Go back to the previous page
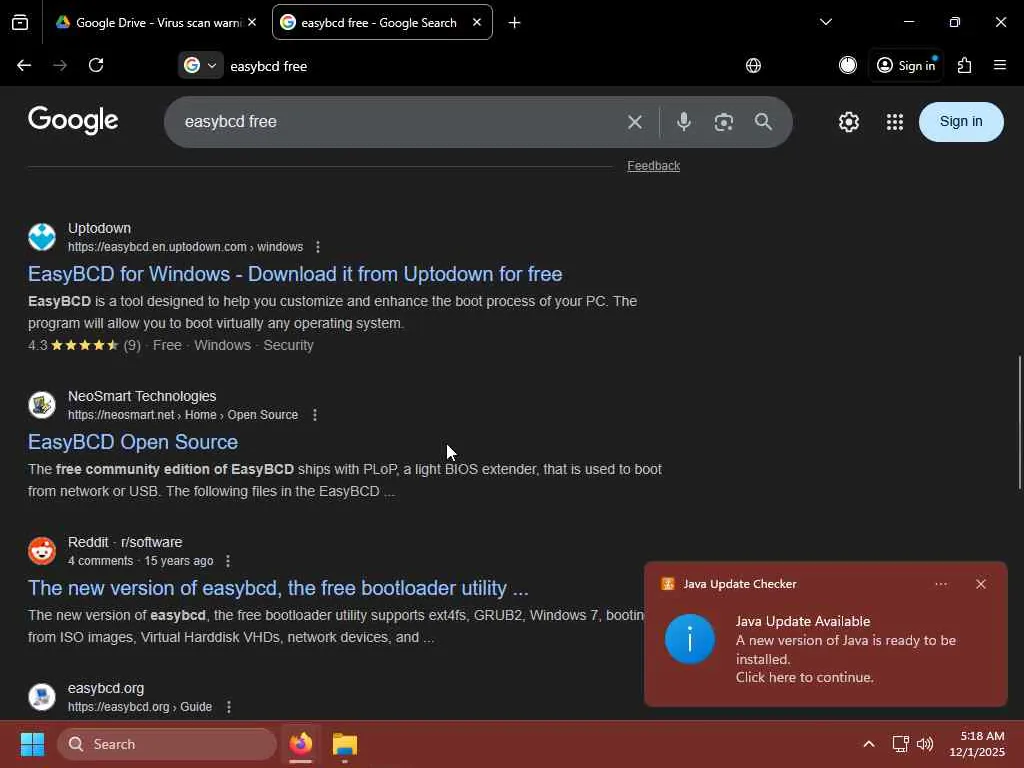This screenshot has width=1024, height=768. (24, 65)
